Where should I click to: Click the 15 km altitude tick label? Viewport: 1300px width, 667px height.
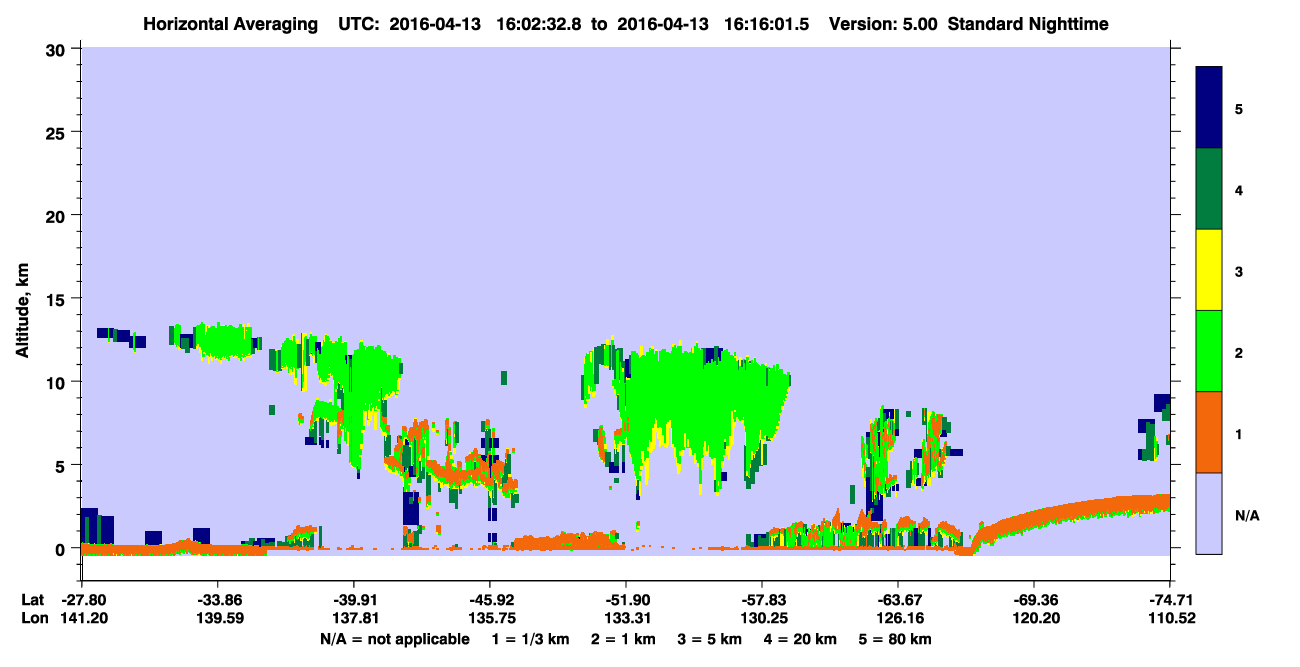click(58, 299)
